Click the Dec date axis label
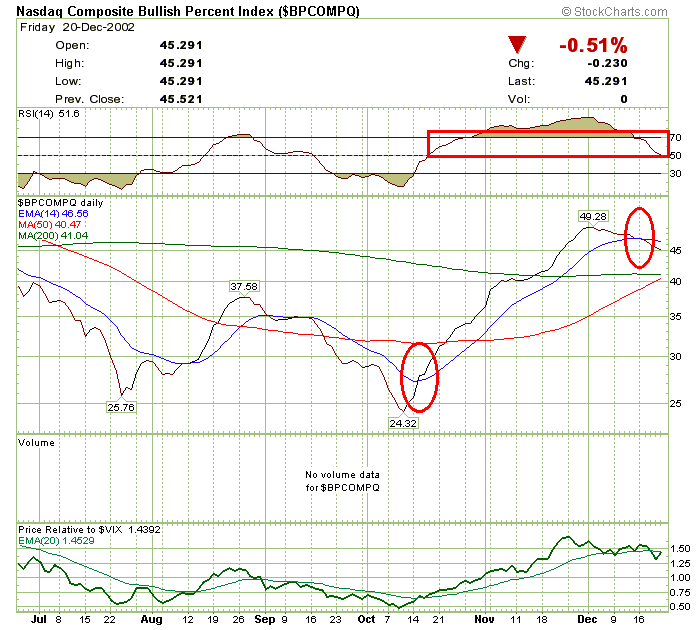The height and width of the screenshot is (630, 700). pyautogui.click(x=587, y=619)
